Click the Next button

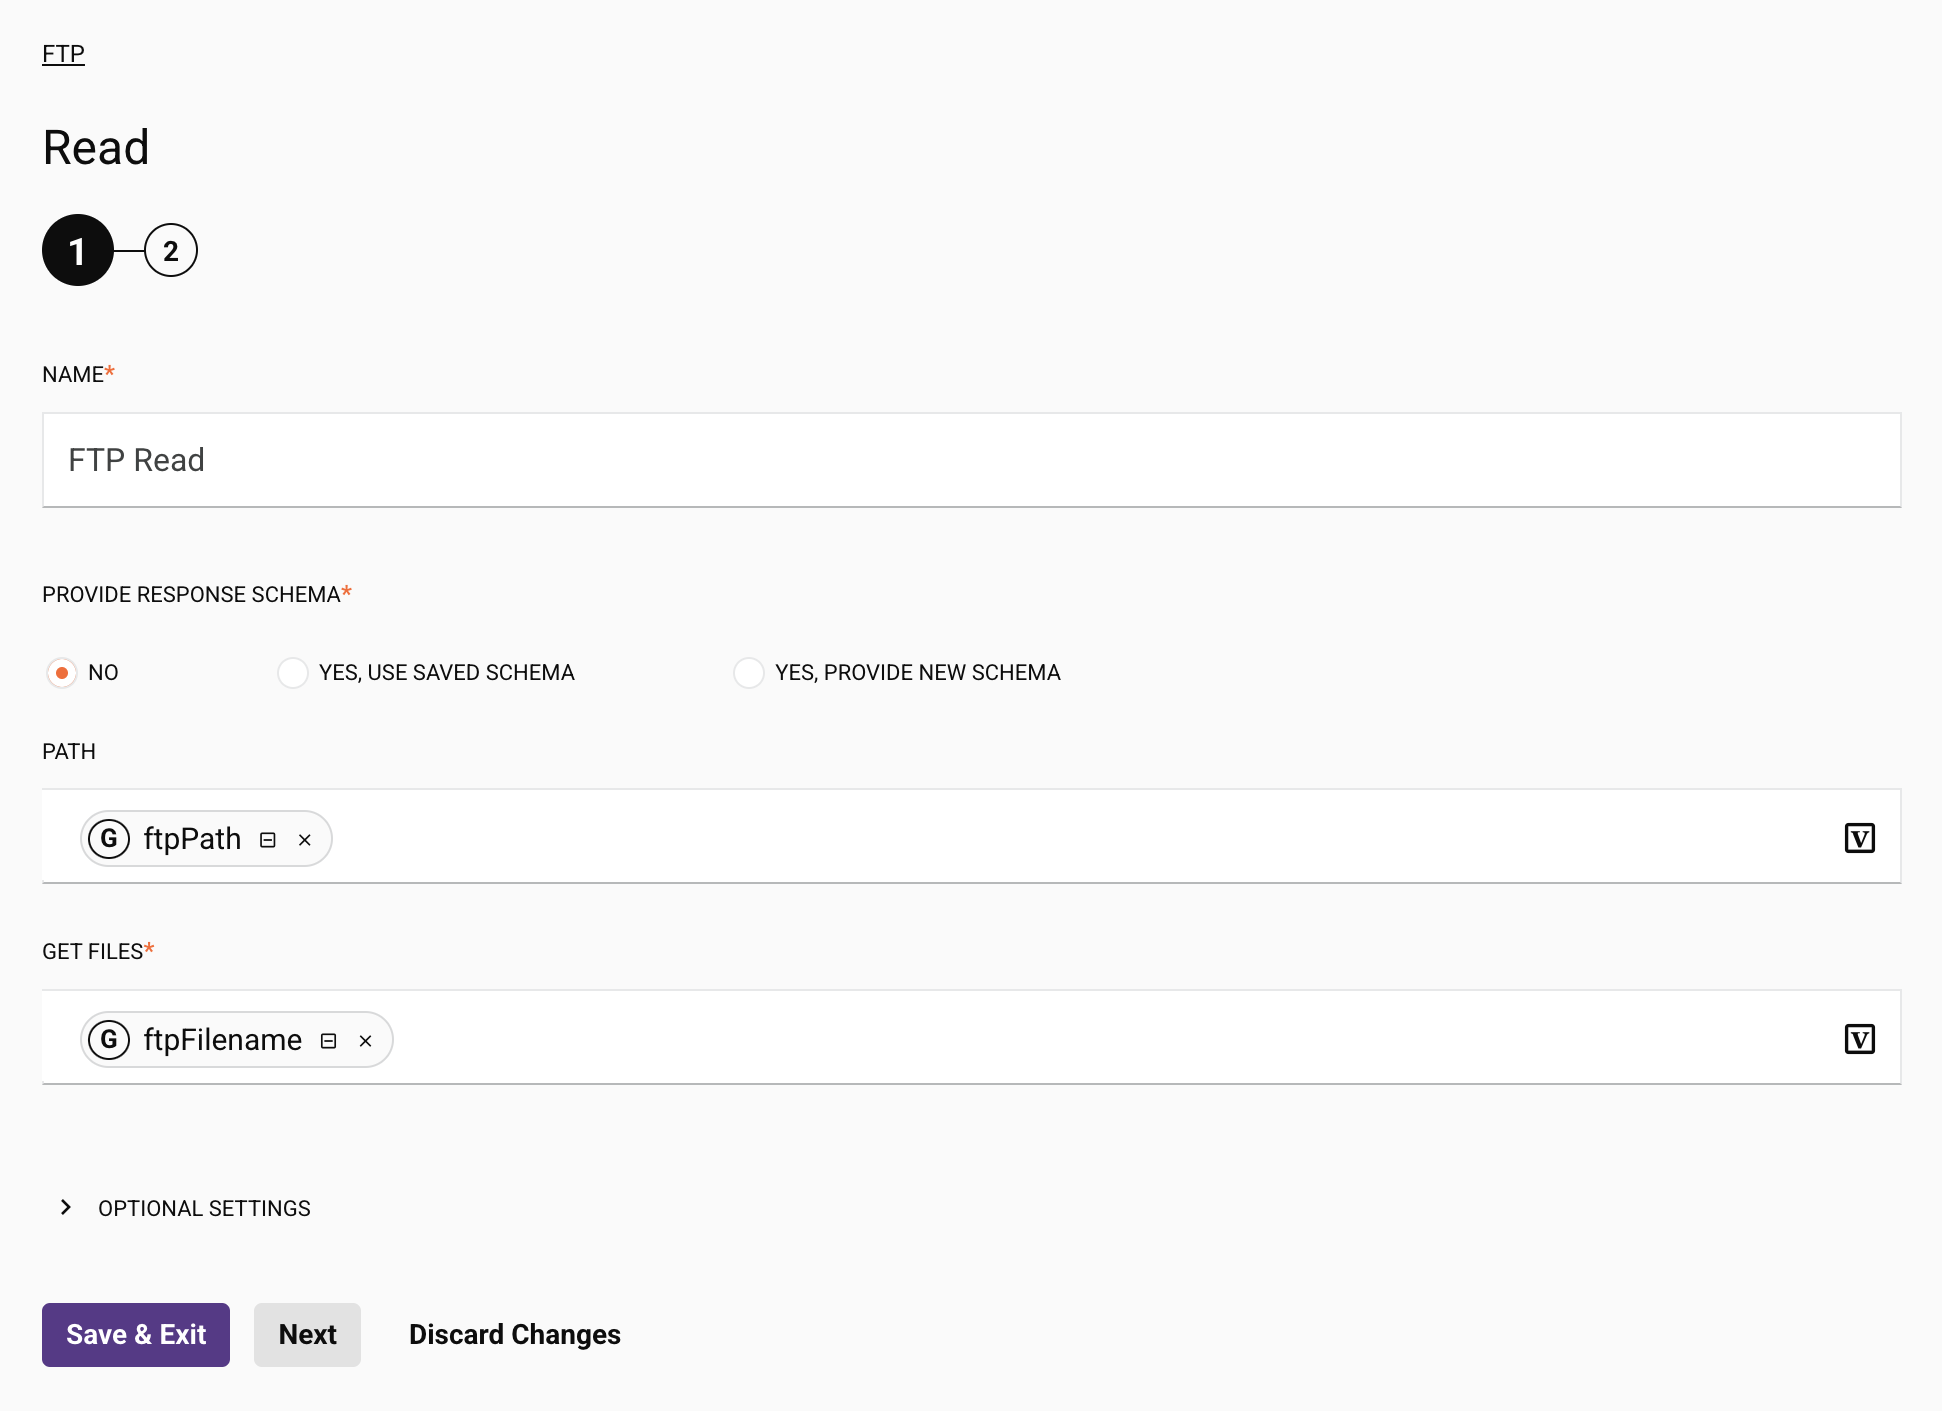307,1335
